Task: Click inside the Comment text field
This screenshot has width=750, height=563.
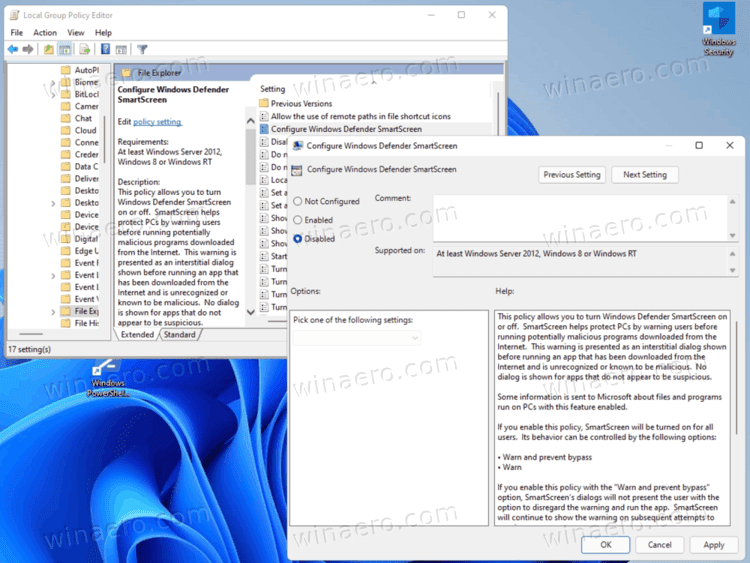Action: click(580, 218)
